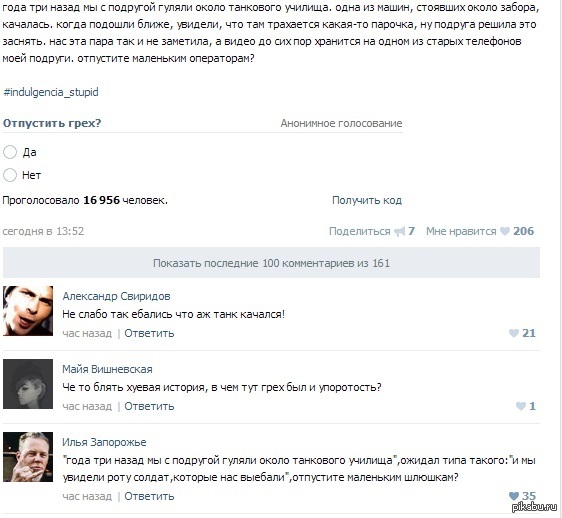Like Майя Вишневская's comment via the heart icon
Viewport: 562px width, 518px height.
[521, 406]
